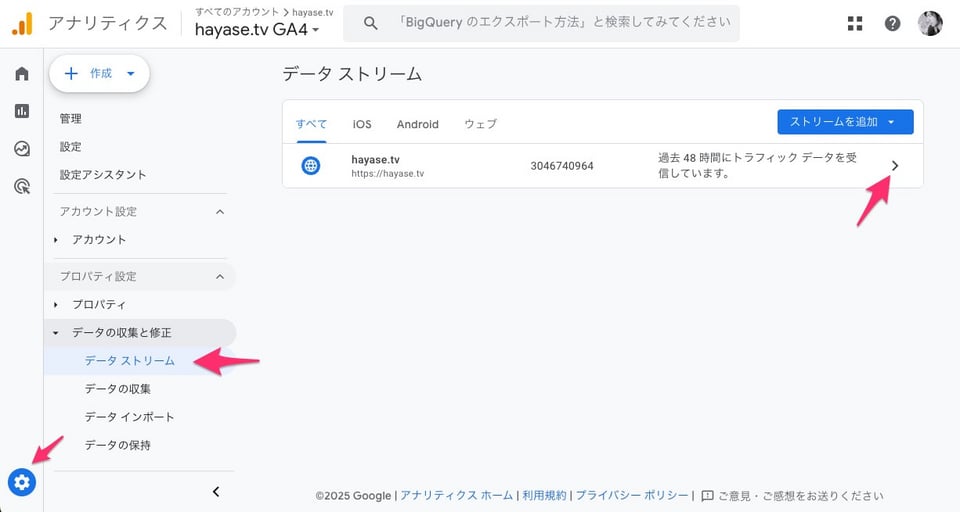Click the hayase.tv stream name
Viewport: 960px width, 512px height.
pyautogui.click(x=375, y=159)
